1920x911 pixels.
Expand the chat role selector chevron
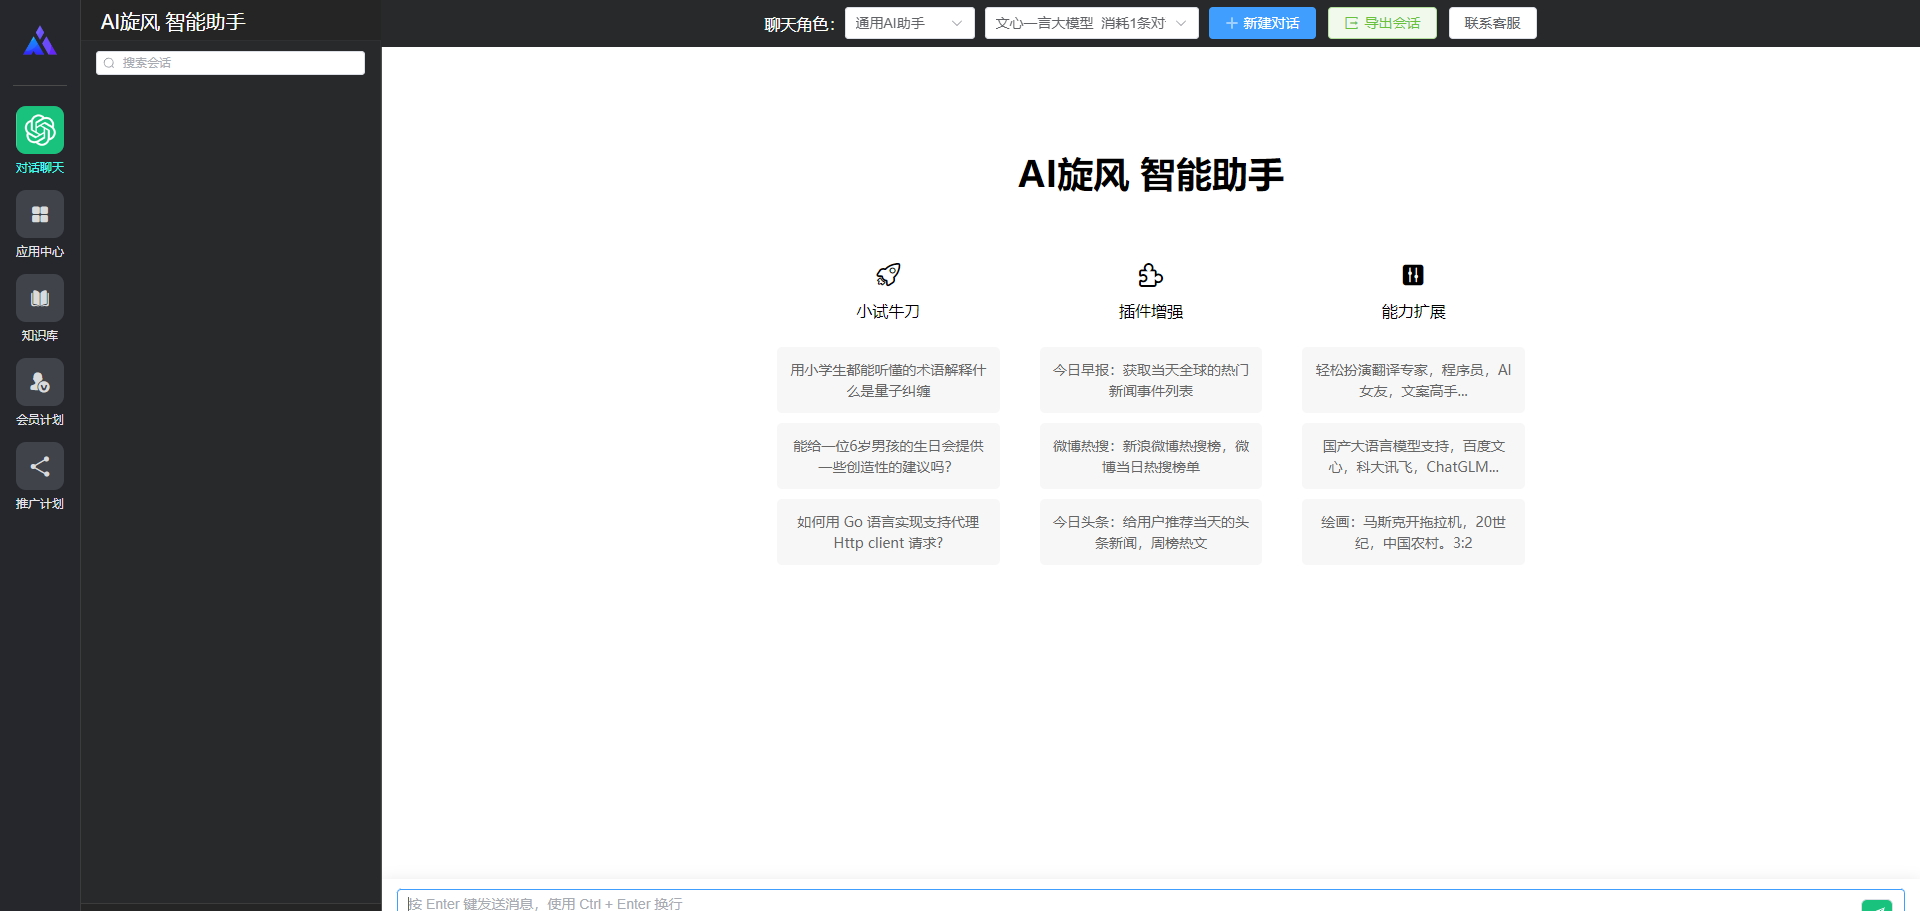(x=957, y=22)
